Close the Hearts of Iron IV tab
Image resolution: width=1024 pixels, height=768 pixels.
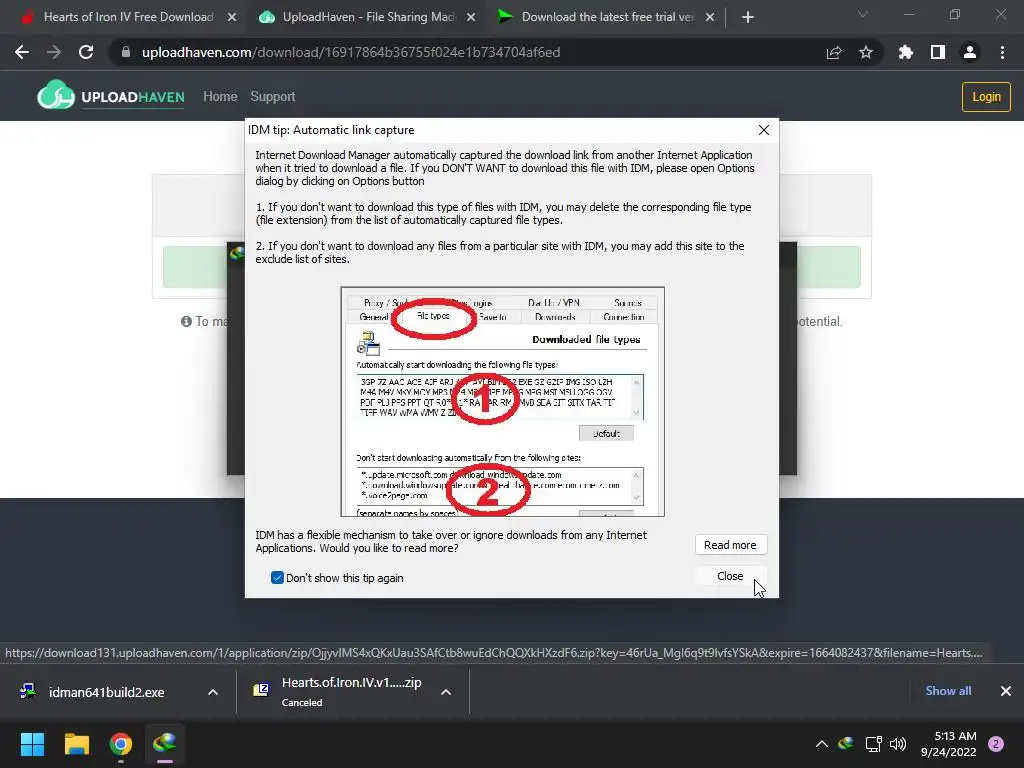(x=232, y=17)
